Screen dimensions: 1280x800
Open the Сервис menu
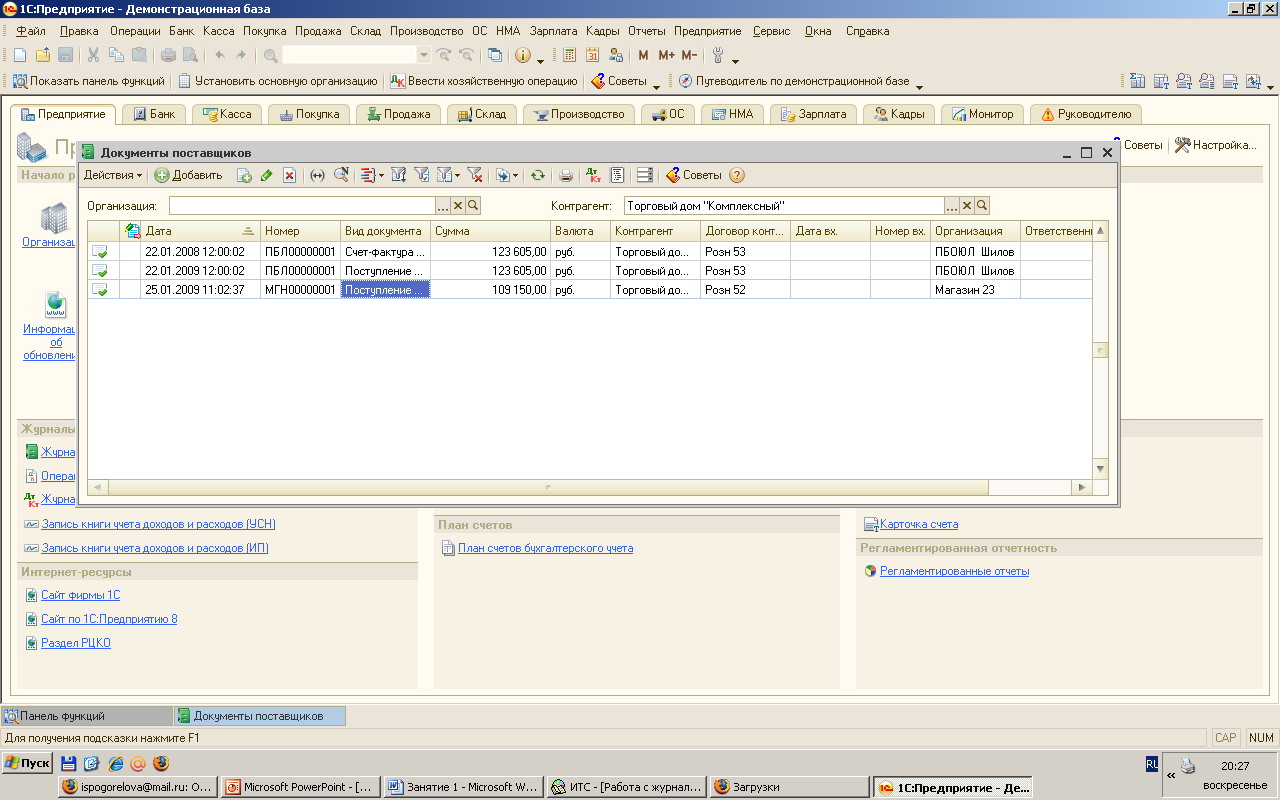(x=771, y=31)
